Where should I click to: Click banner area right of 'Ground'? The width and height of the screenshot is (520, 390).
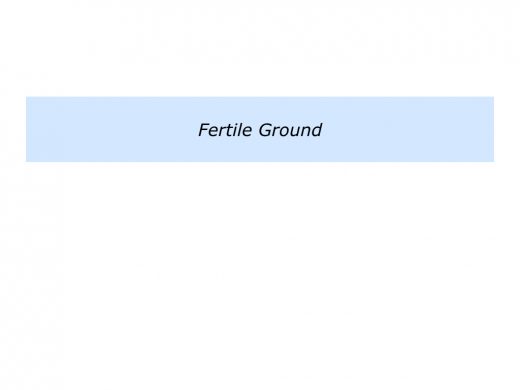pos(408,129)
